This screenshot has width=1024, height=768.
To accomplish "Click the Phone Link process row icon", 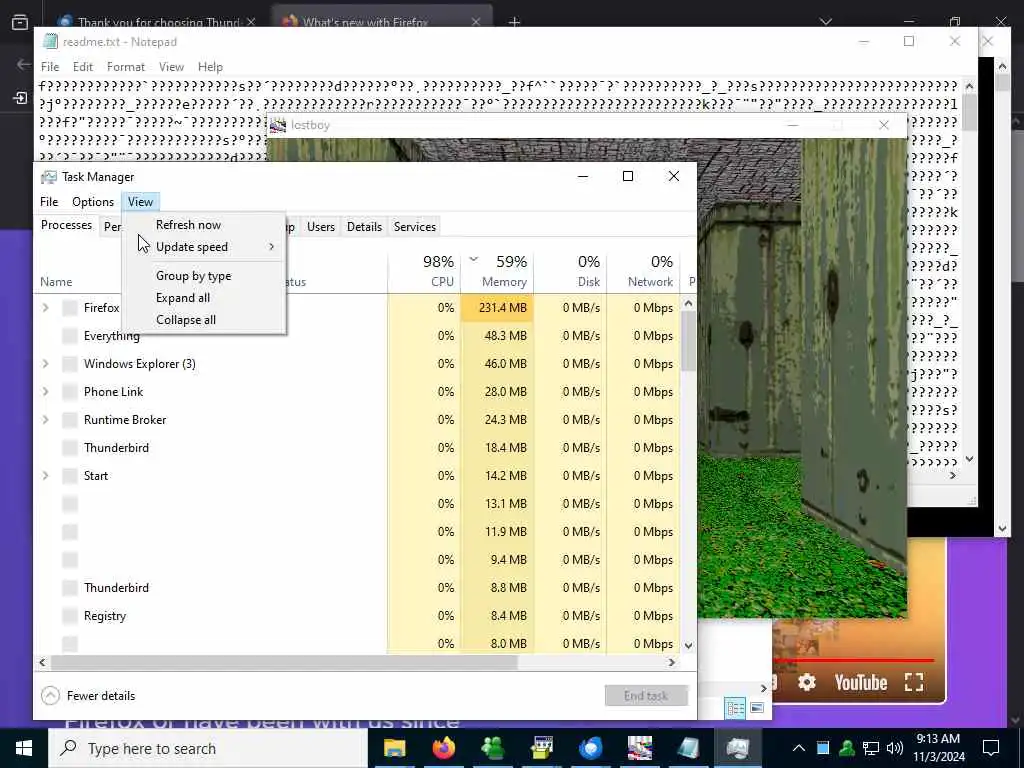I will click(x=70, y=392).
